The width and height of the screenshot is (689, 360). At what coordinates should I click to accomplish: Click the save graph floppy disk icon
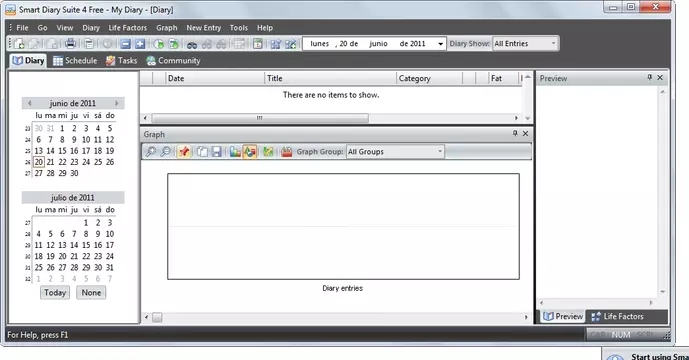pyautogui.click(x=216, y=152)
